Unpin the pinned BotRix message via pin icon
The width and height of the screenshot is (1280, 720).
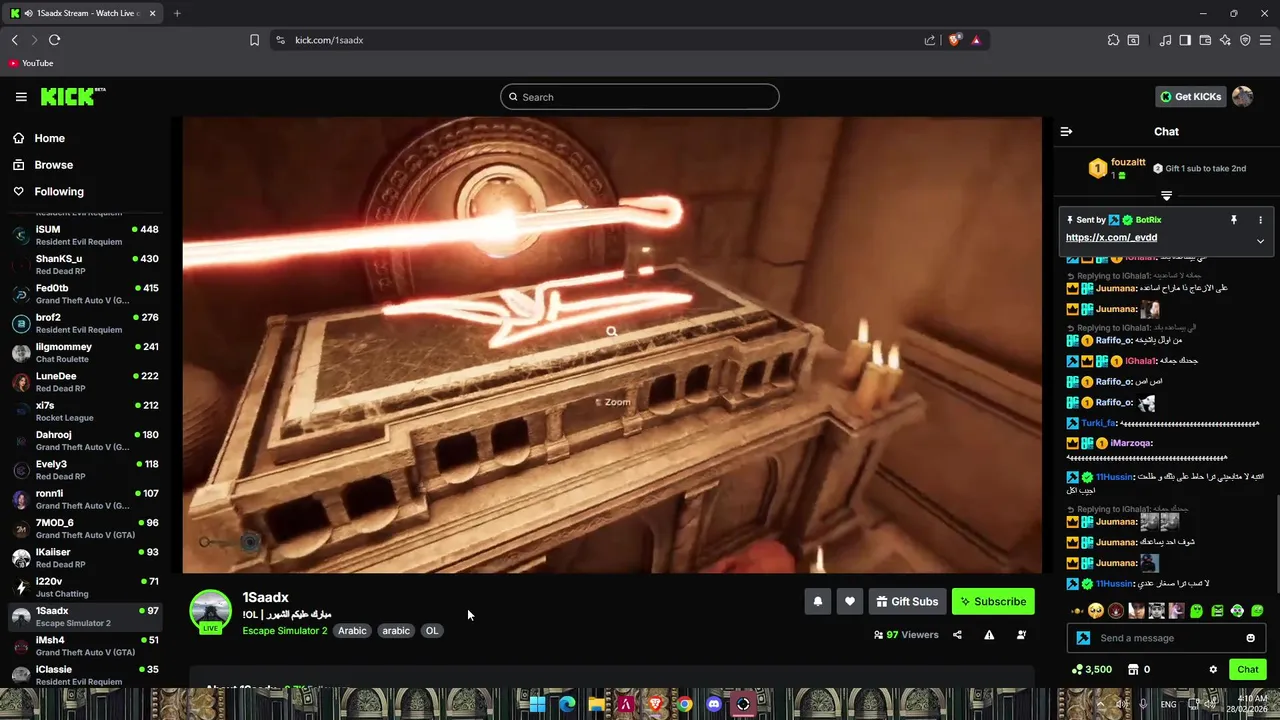point(1234,220)
